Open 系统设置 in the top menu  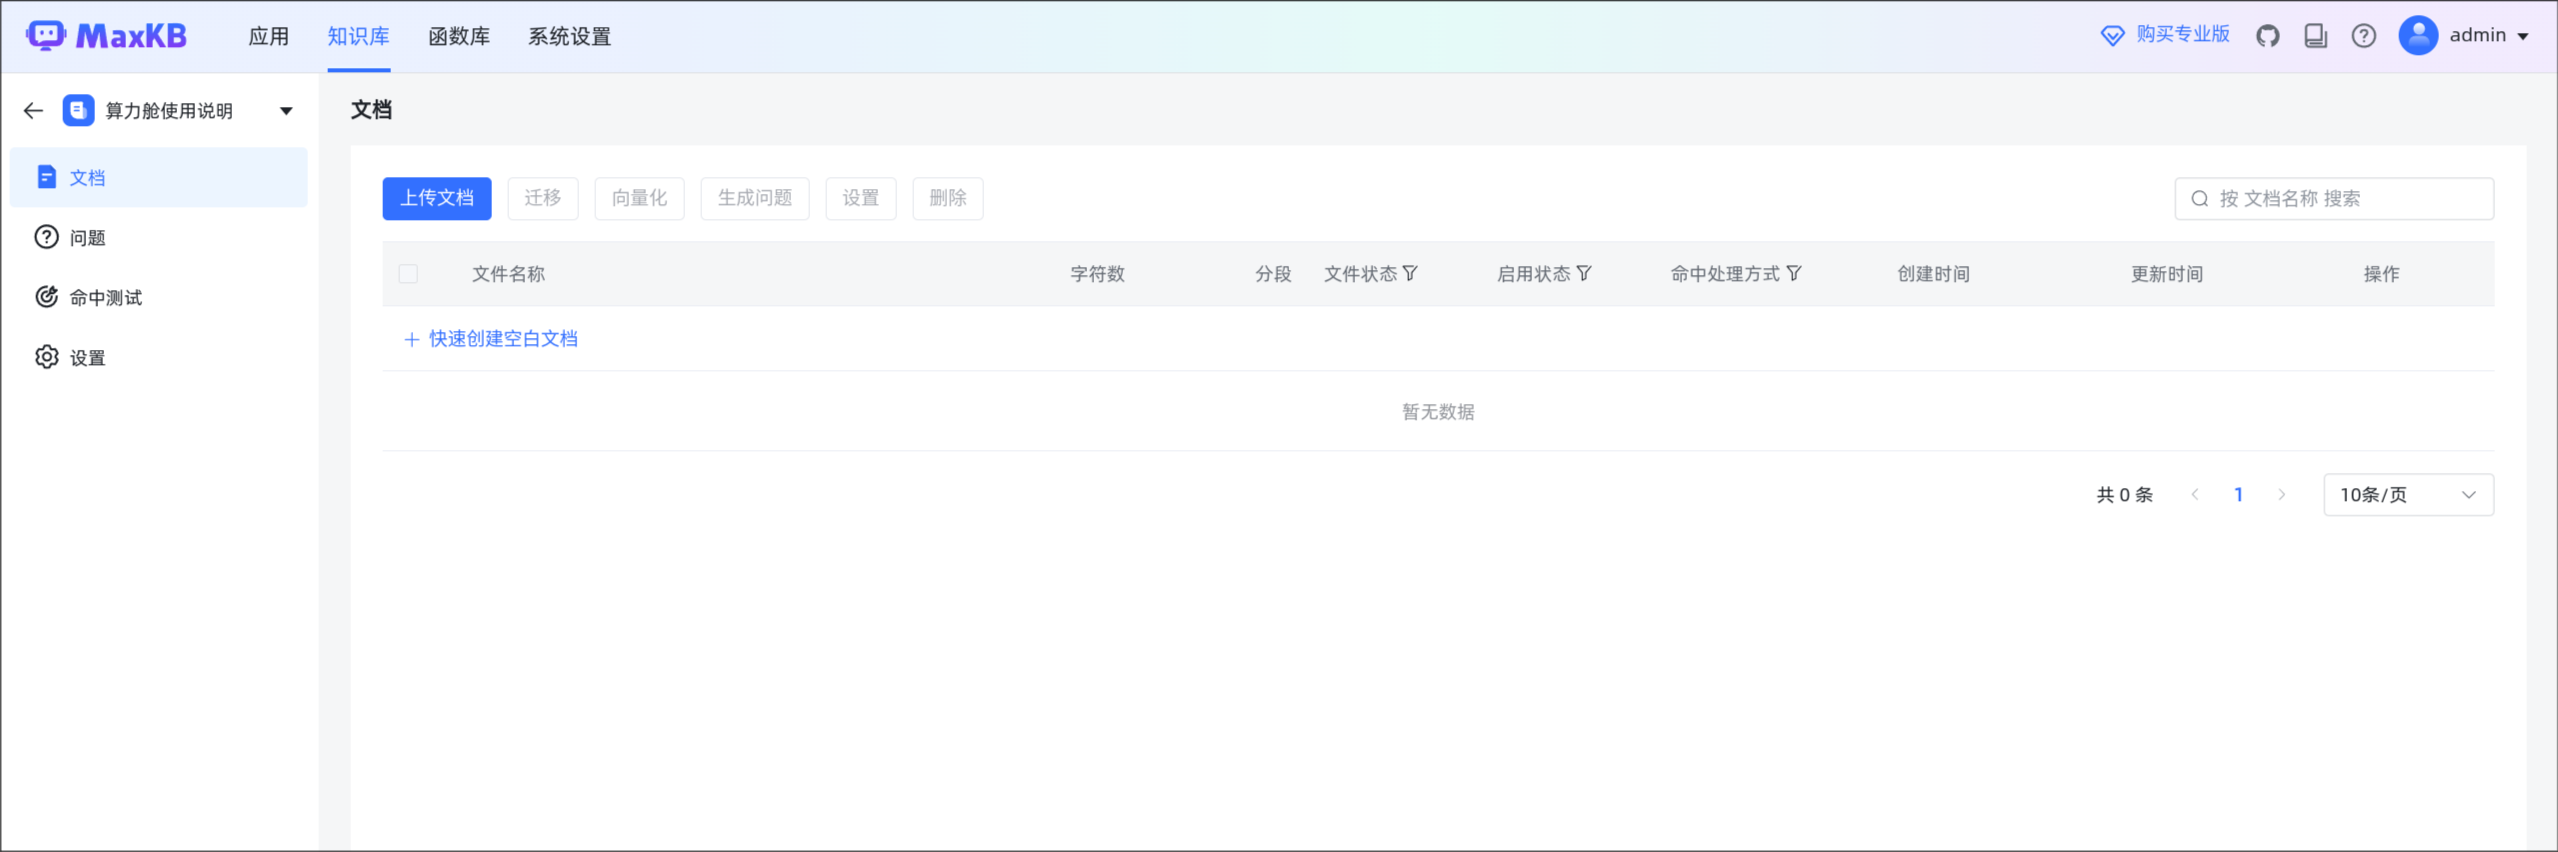coord(569,36)
